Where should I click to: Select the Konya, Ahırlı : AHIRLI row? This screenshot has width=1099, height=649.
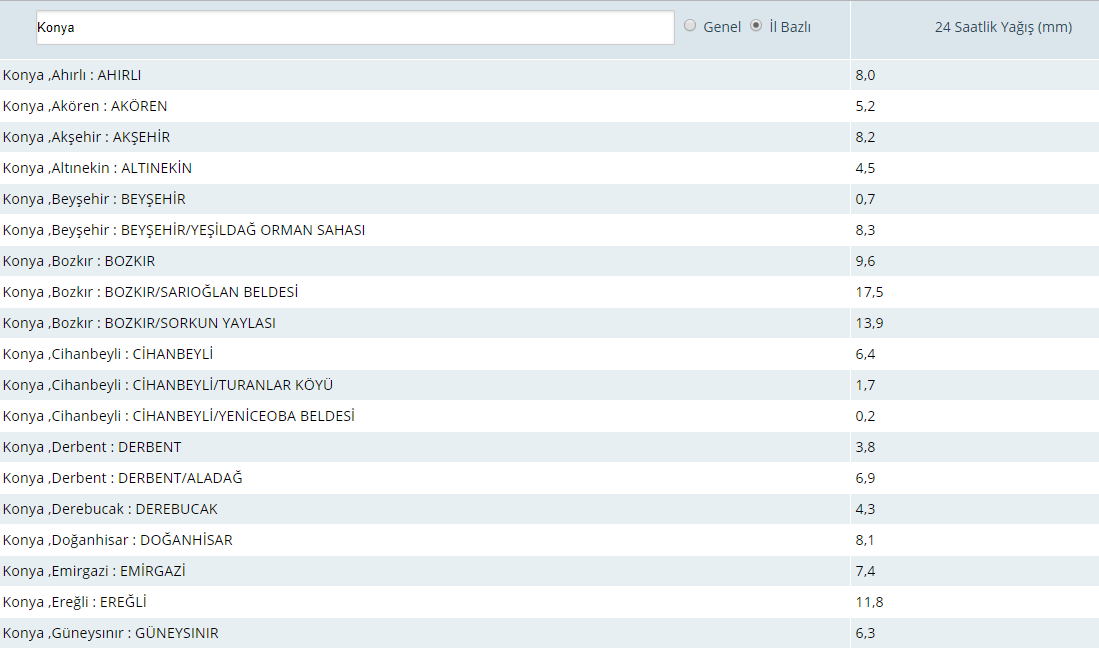coord(550,75)
